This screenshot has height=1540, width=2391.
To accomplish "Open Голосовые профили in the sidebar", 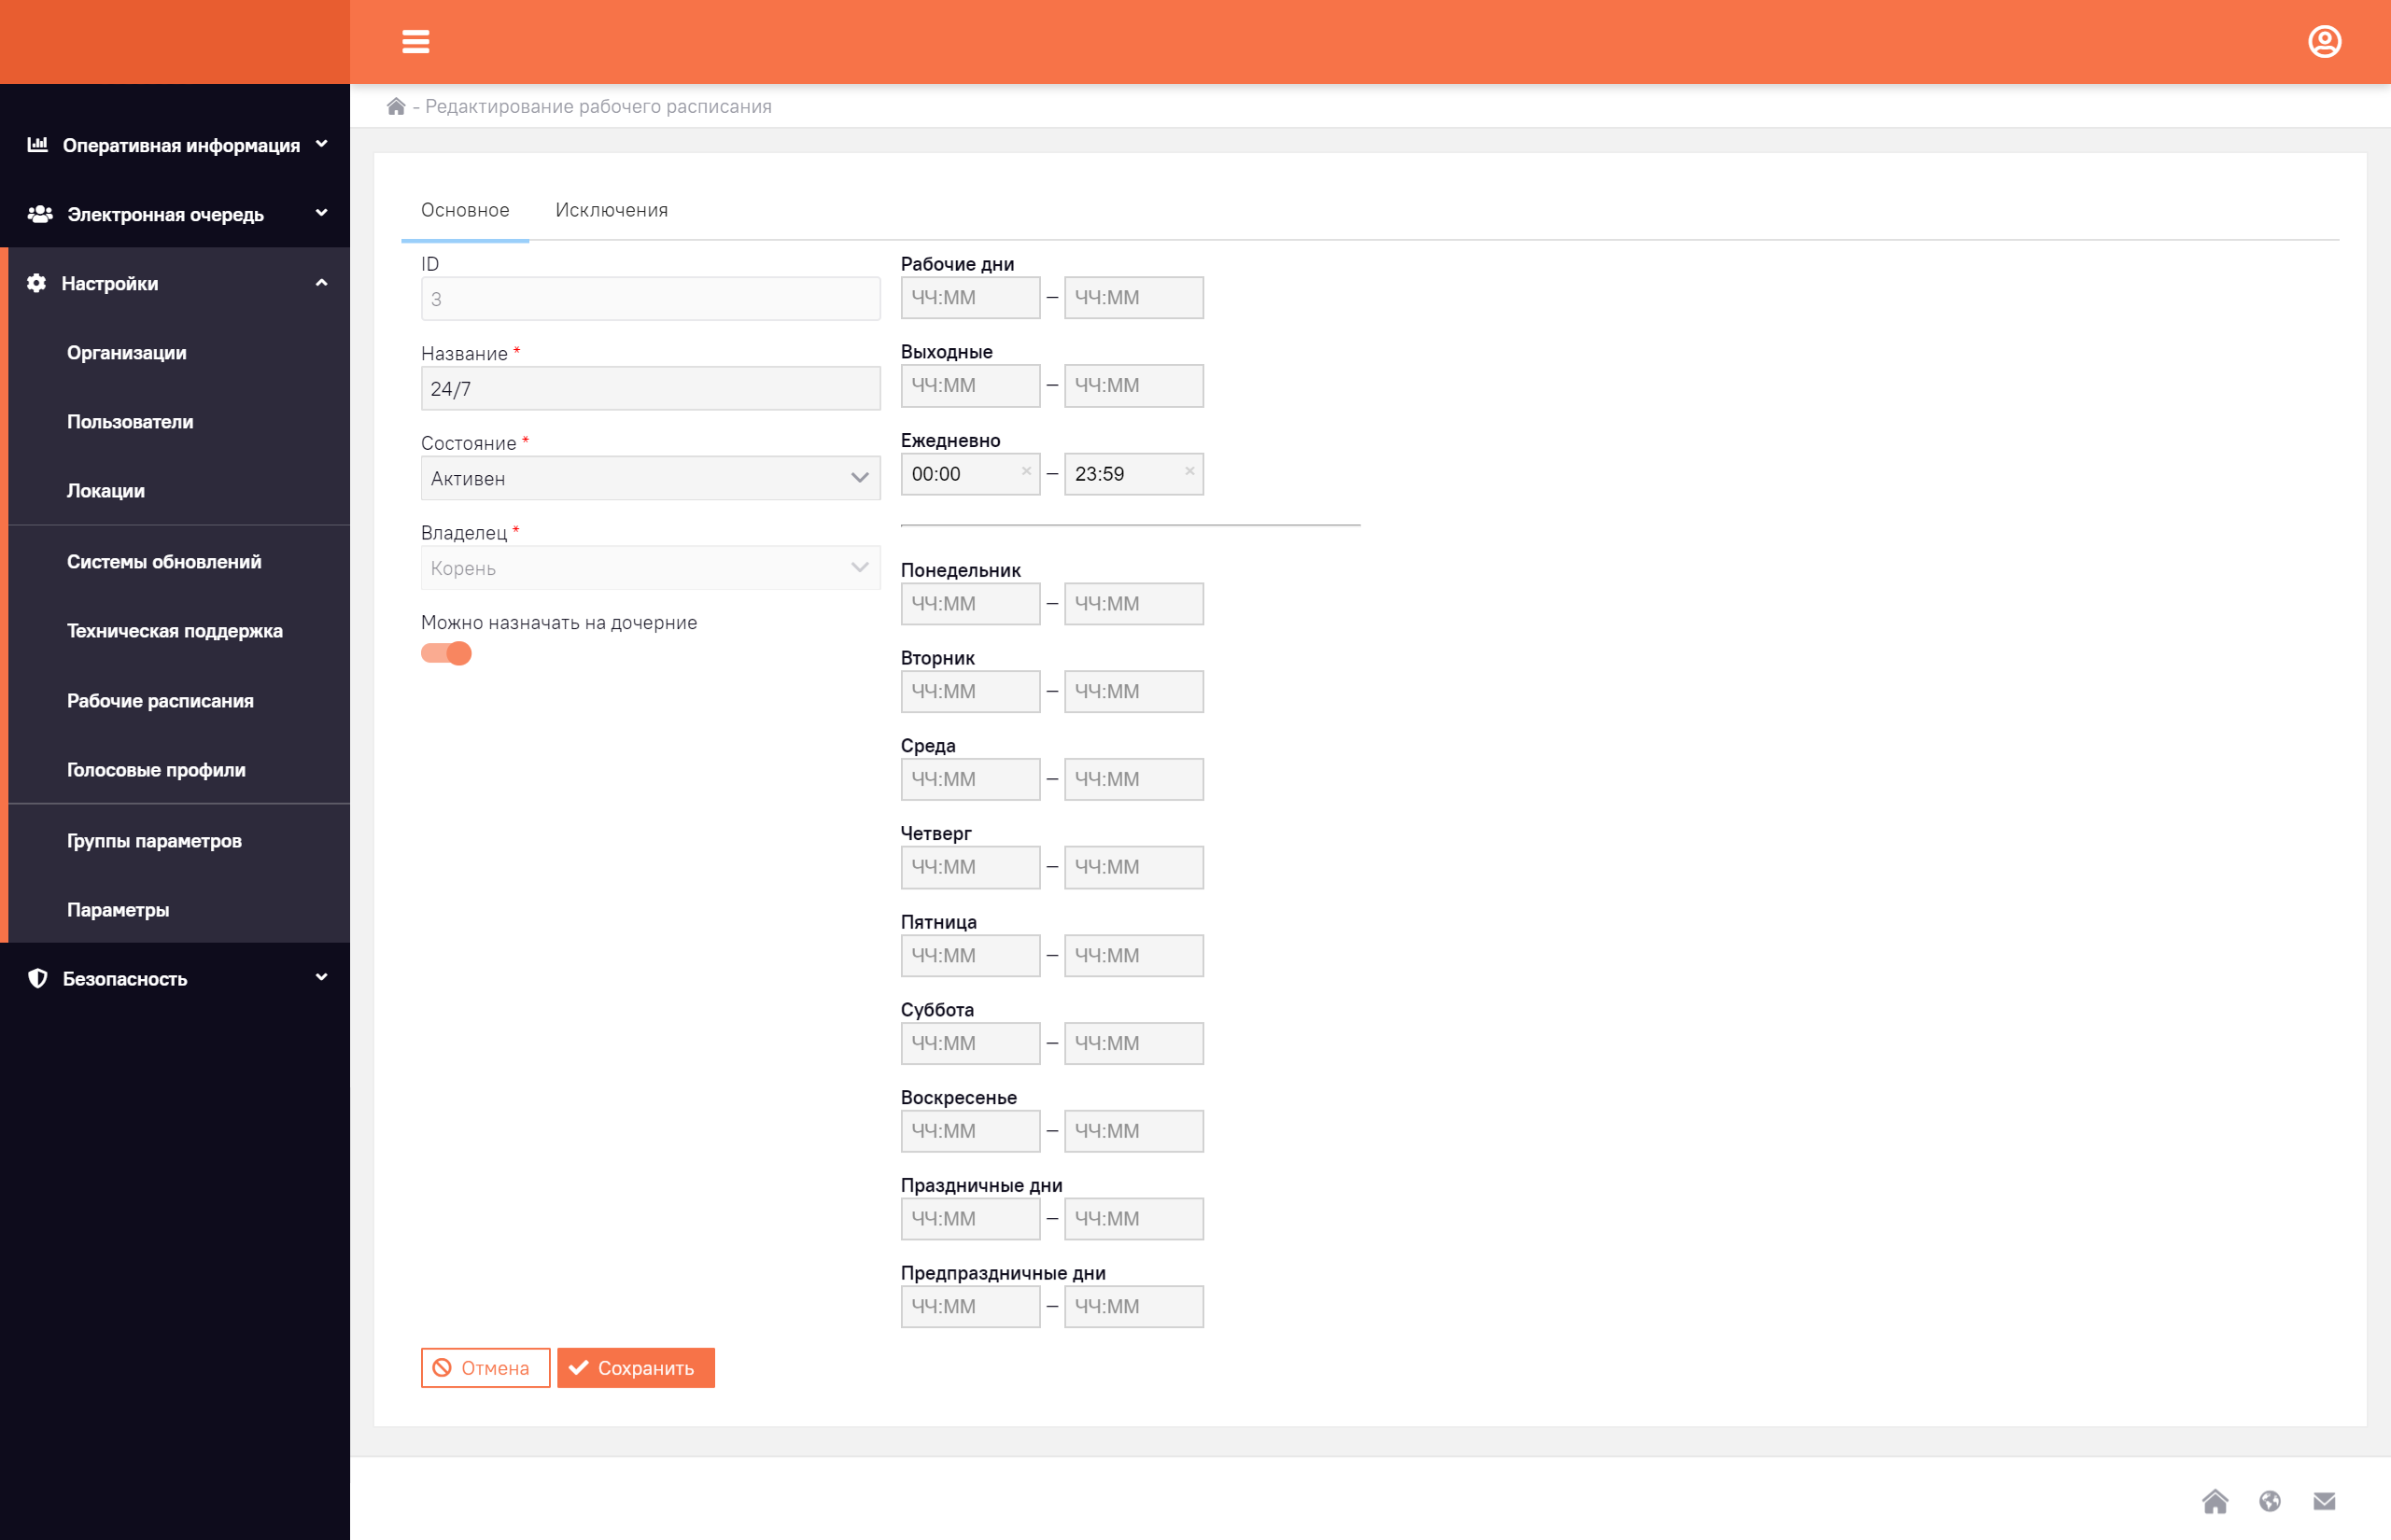I will point(156,770).
